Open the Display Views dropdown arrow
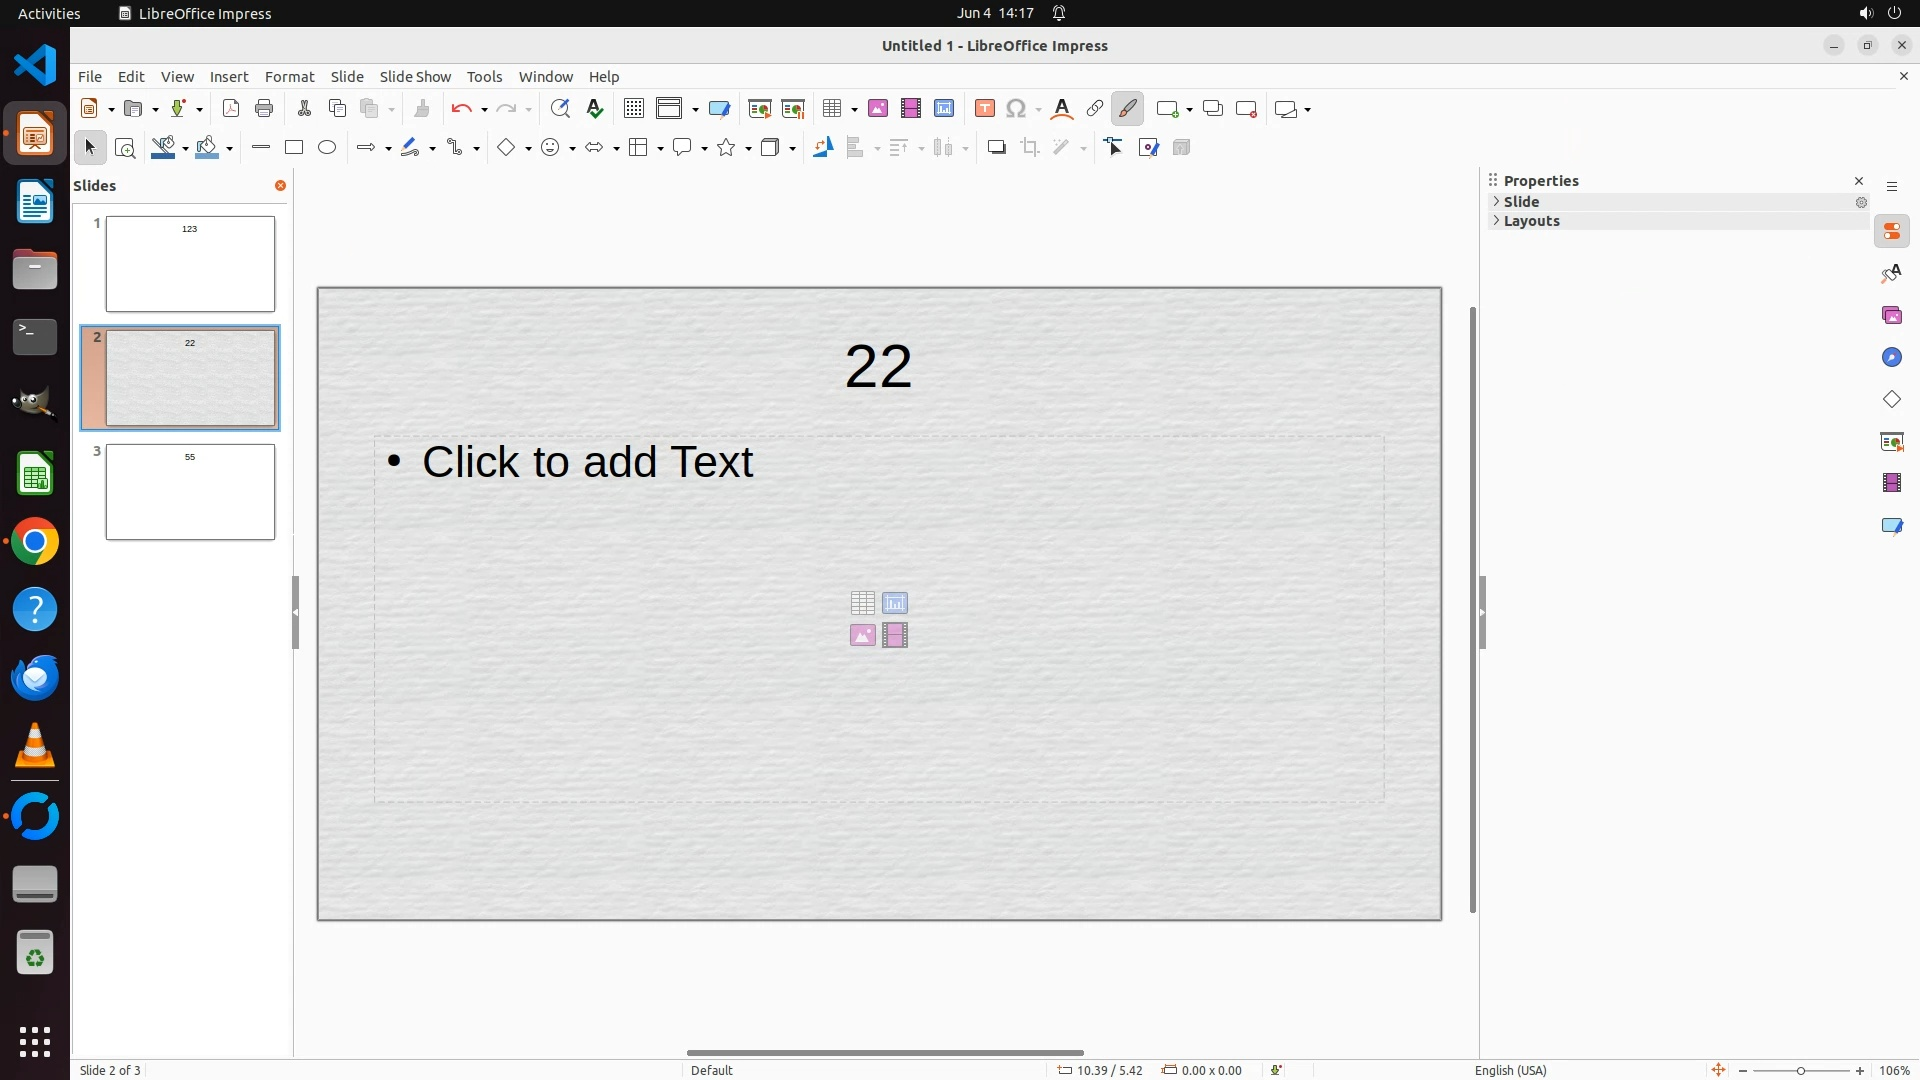Viewport: 1920px width, 1080px height. pos(695,109)
